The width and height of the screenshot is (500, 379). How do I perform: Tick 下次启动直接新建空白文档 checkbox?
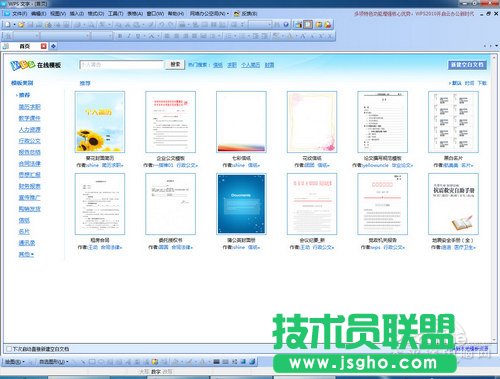tap(9, 349)
